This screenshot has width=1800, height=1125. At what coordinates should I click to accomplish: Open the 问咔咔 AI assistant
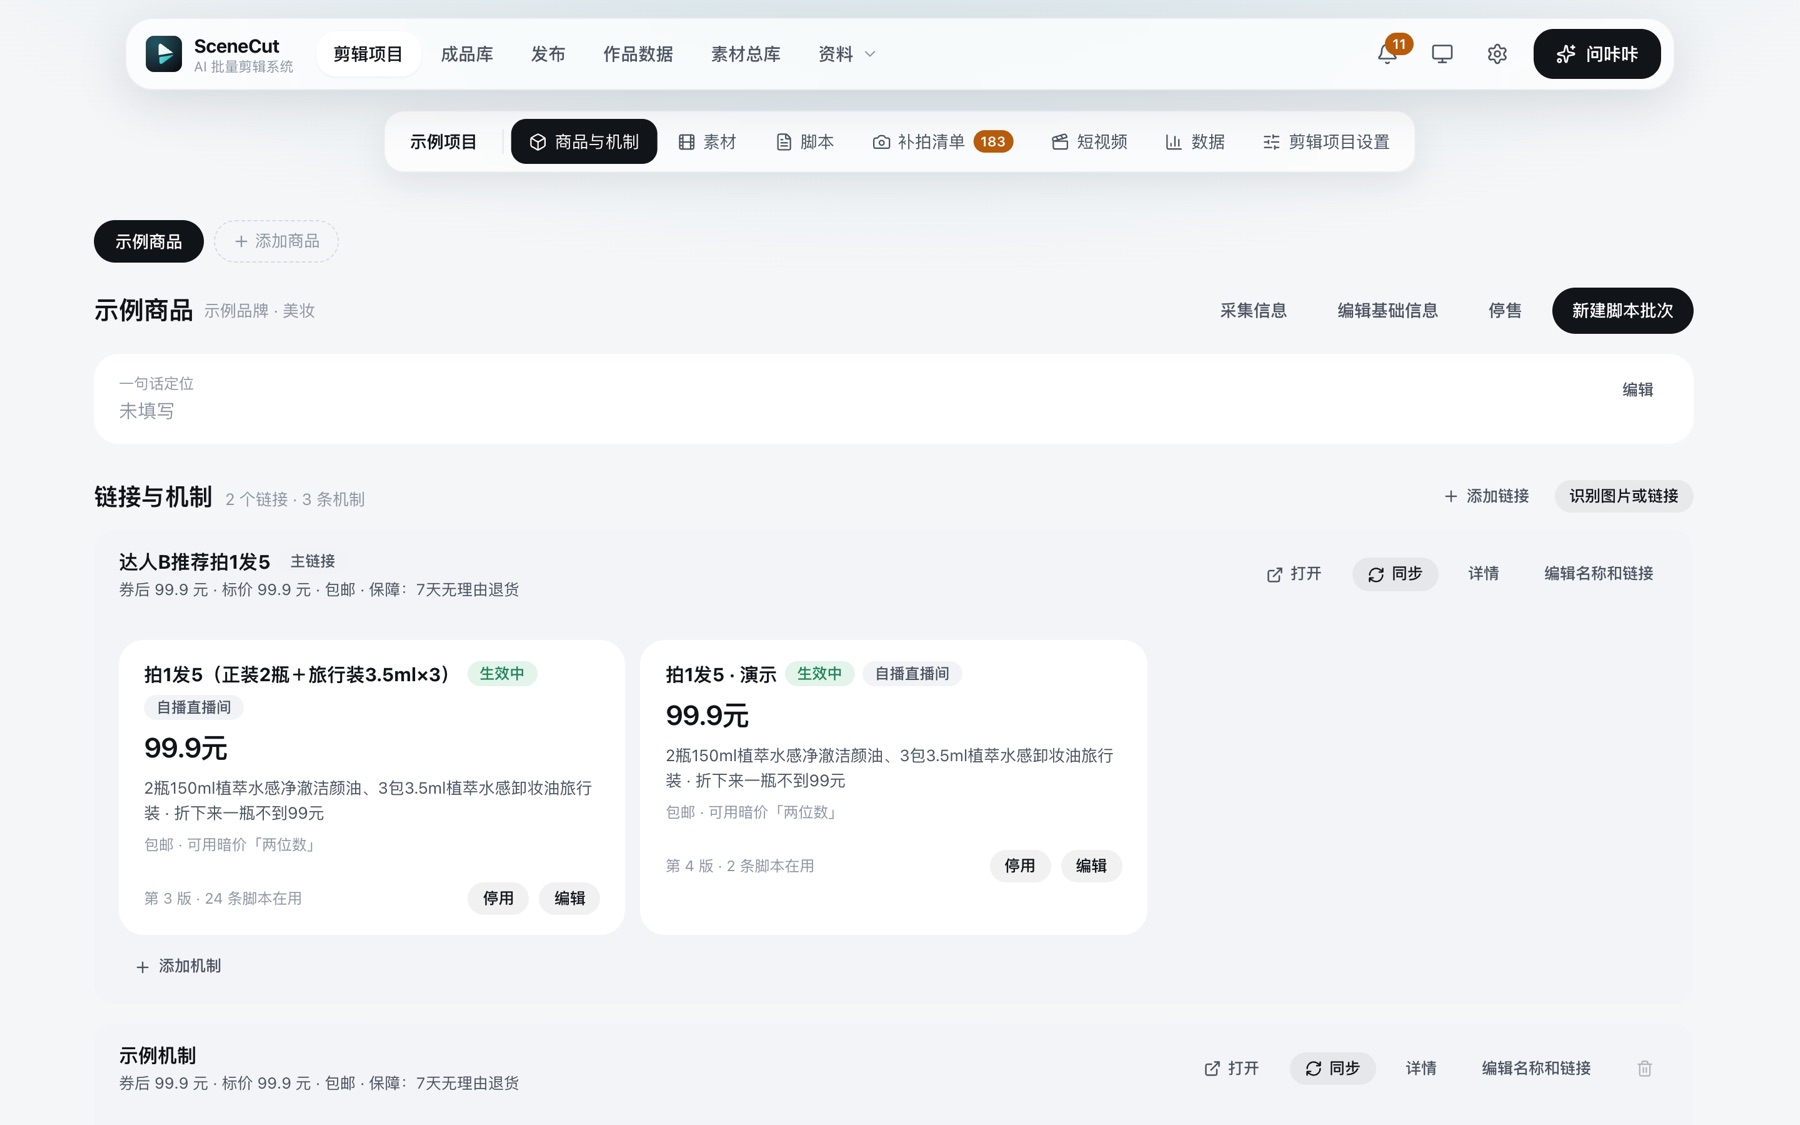click(x=1597, y=54)
